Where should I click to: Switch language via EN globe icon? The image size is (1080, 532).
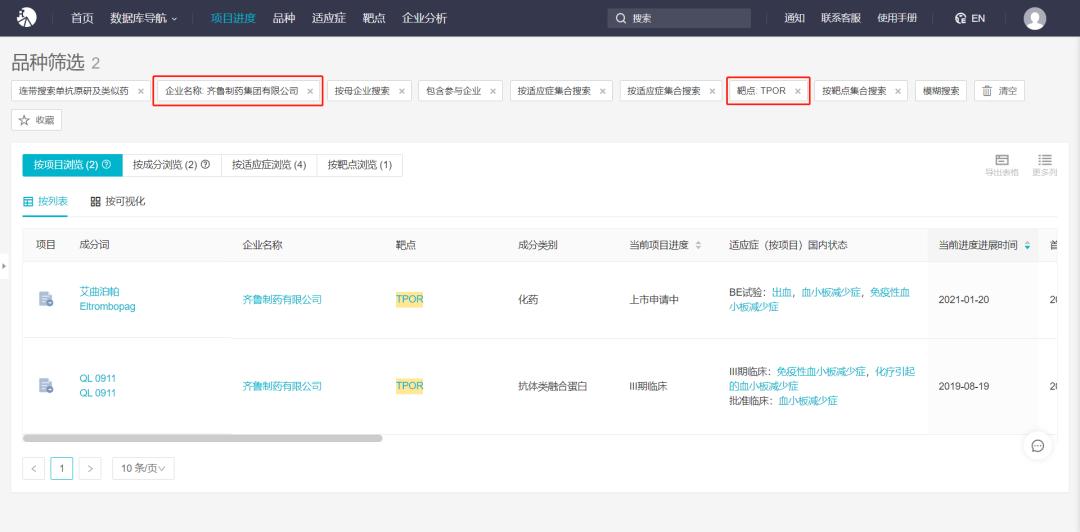[970, 18]
